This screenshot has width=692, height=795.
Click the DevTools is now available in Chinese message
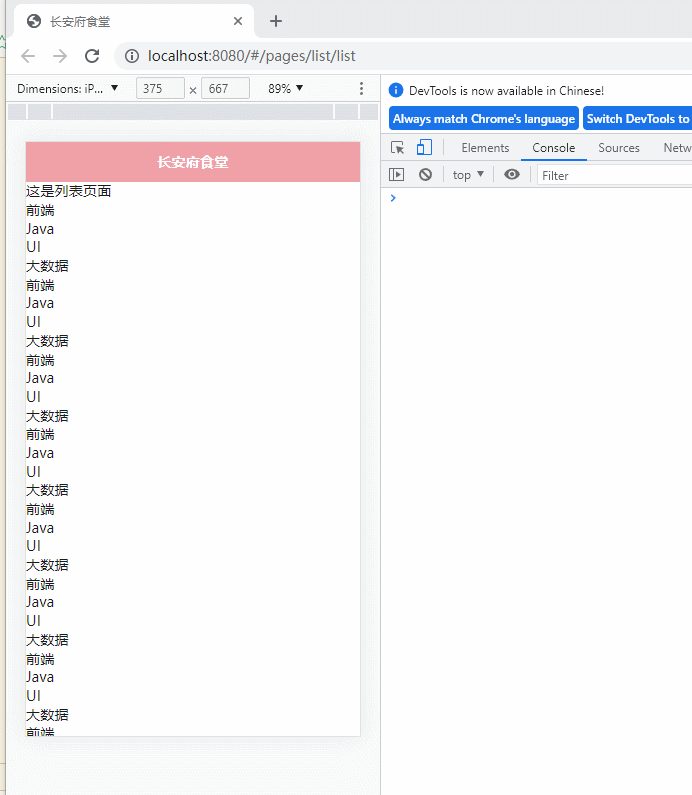click(506, 91)
